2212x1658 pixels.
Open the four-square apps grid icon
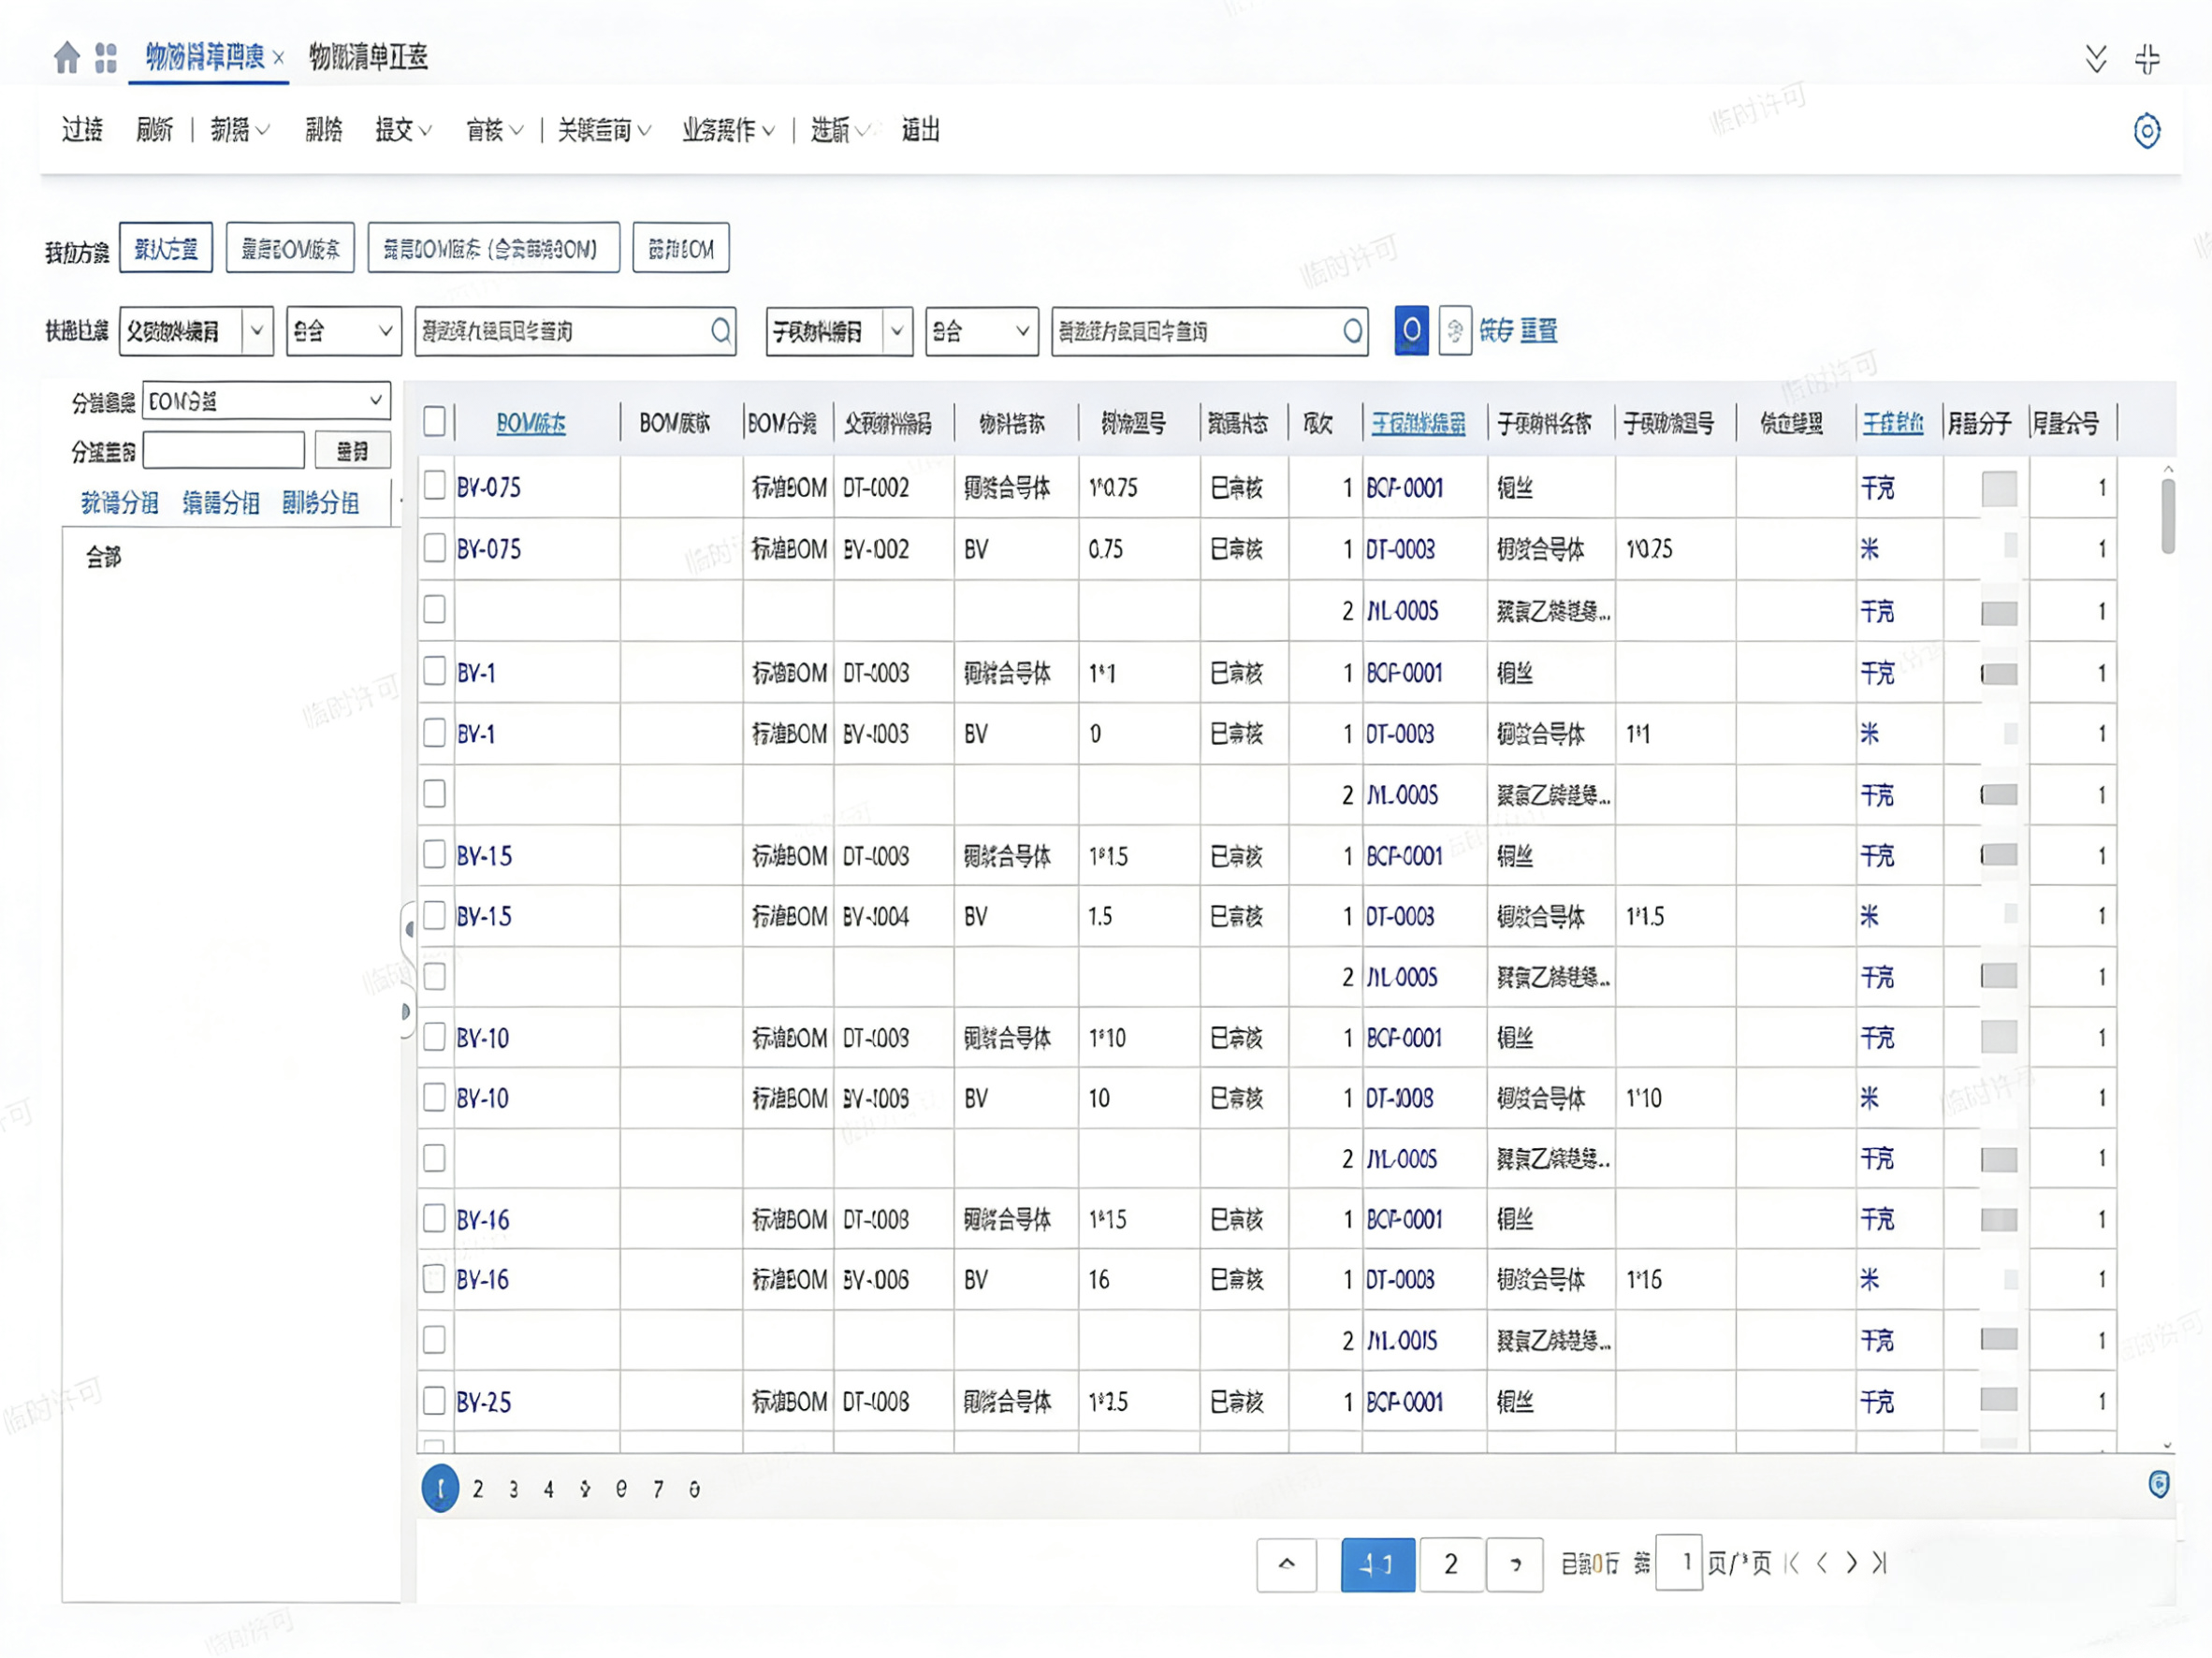106,57
